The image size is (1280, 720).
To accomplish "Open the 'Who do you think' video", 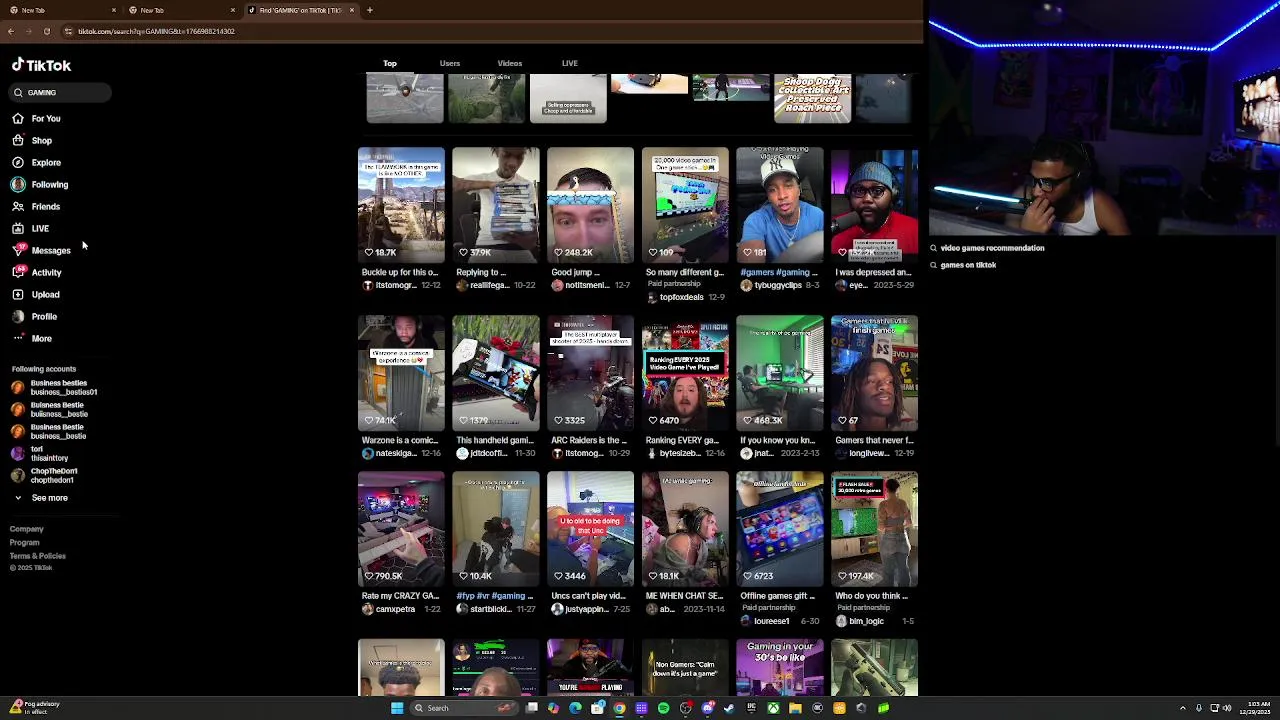I will point(874,529).
